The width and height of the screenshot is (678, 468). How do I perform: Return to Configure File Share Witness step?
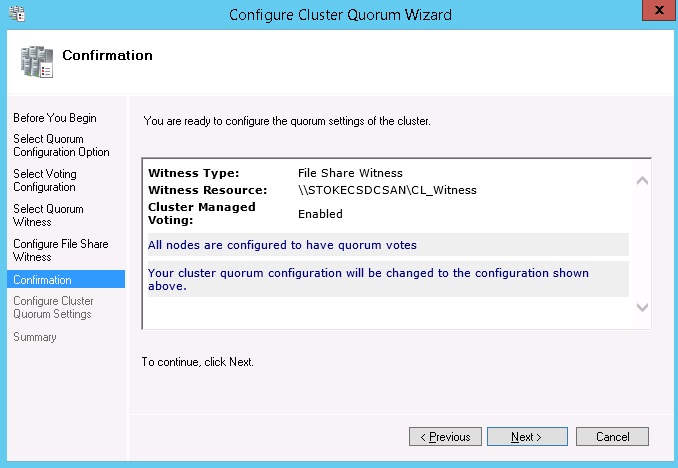pos(60,250)
